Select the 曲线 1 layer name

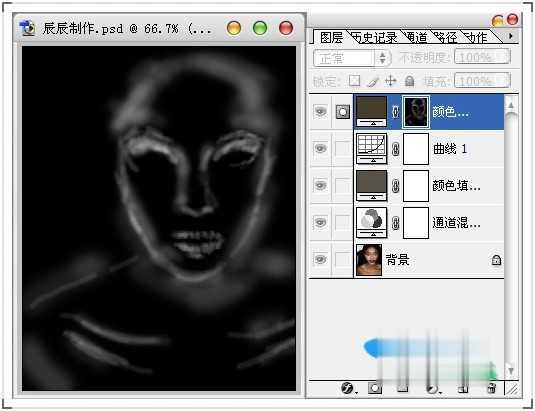pyautogui.click(x=450, y=149)
